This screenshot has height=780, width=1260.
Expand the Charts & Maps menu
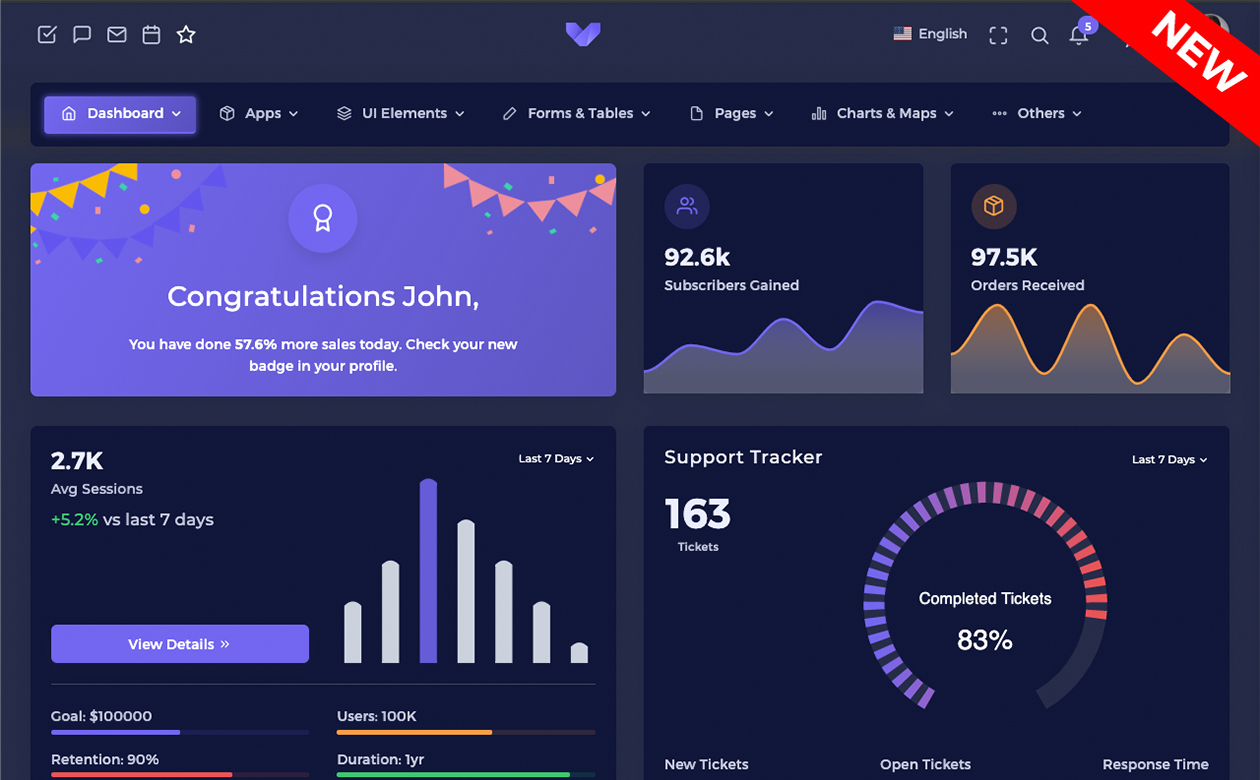(x=882, y=114)
